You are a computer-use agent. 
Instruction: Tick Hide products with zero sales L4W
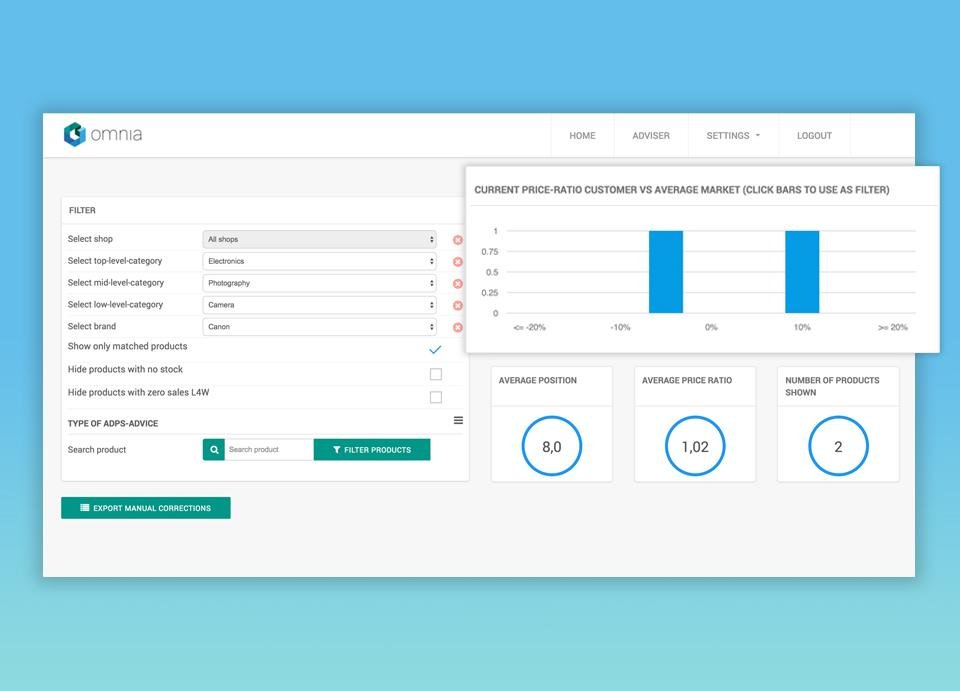point(435,397)
